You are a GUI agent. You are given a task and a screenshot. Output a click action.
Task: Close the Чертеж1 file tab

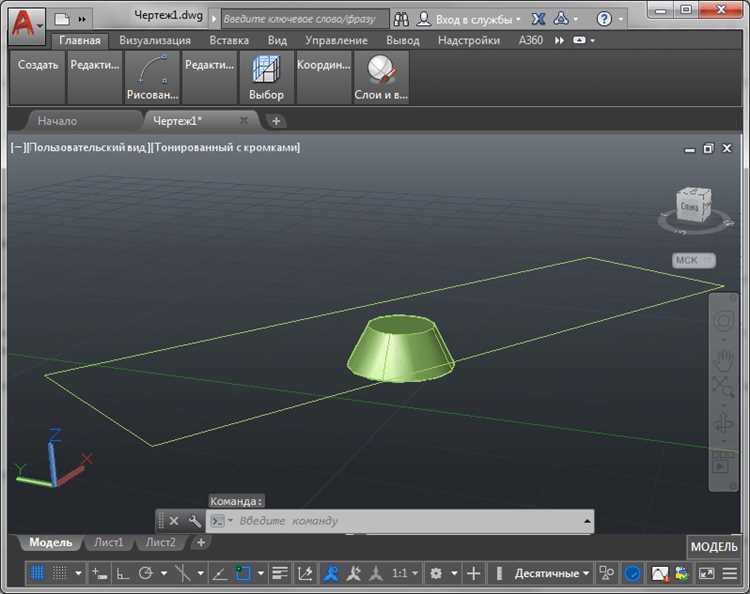(244, 121)
